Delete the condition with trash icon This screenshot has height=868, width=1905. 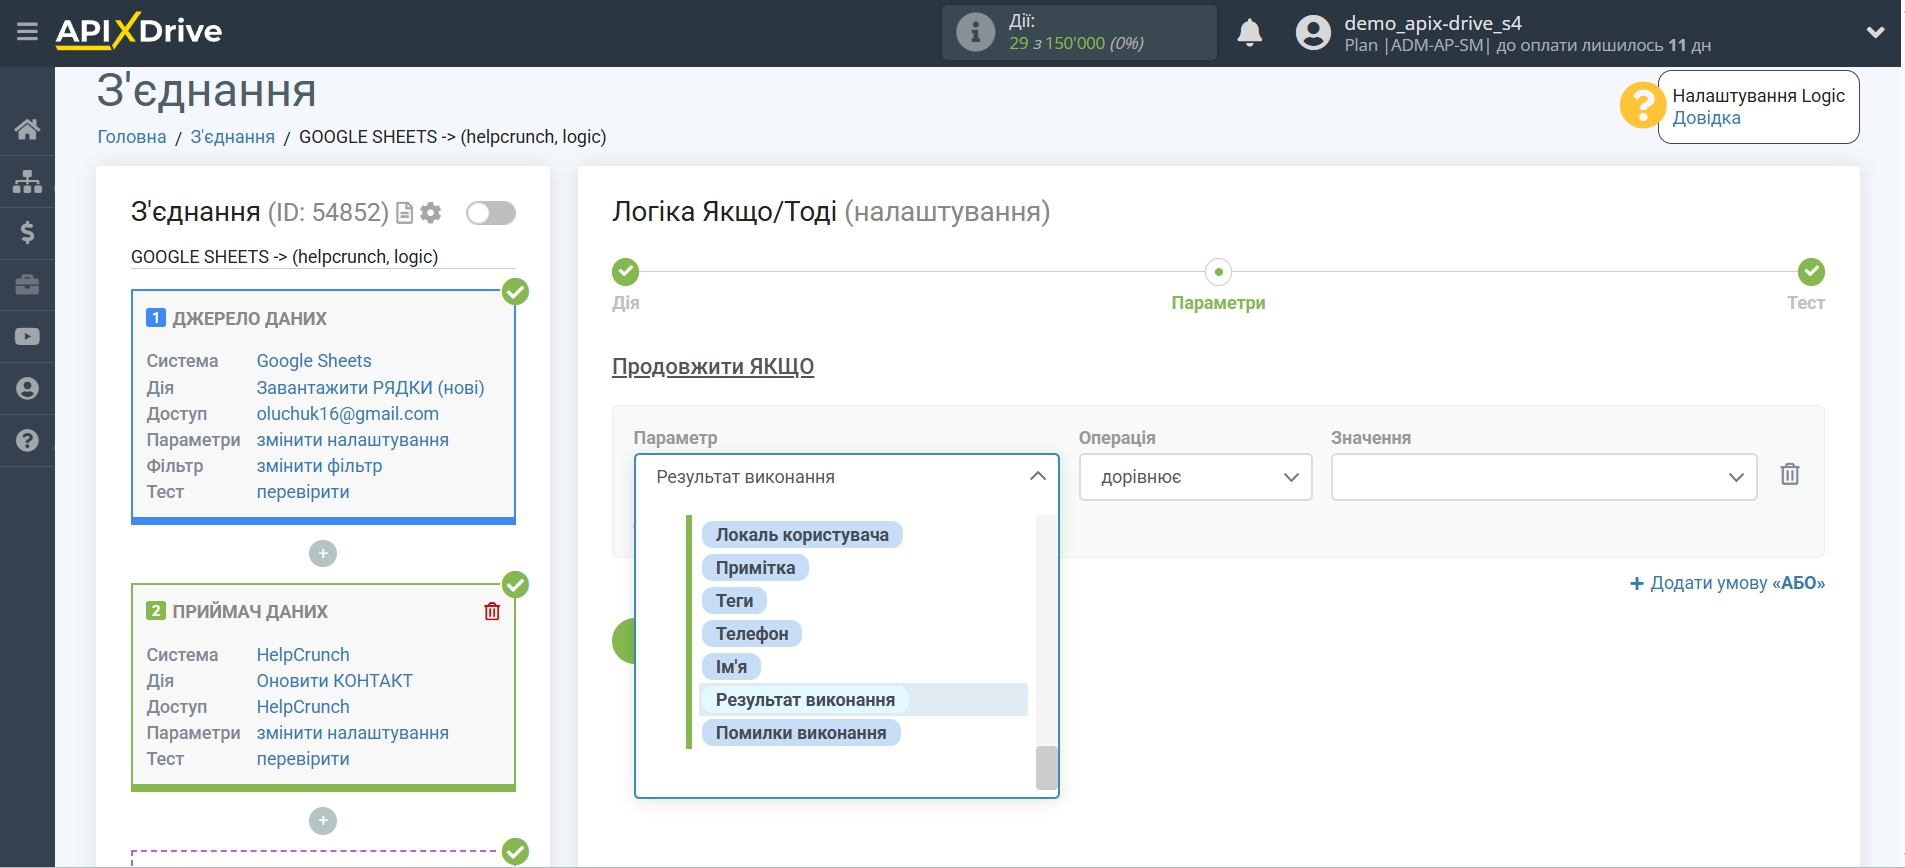(1790, 474)
